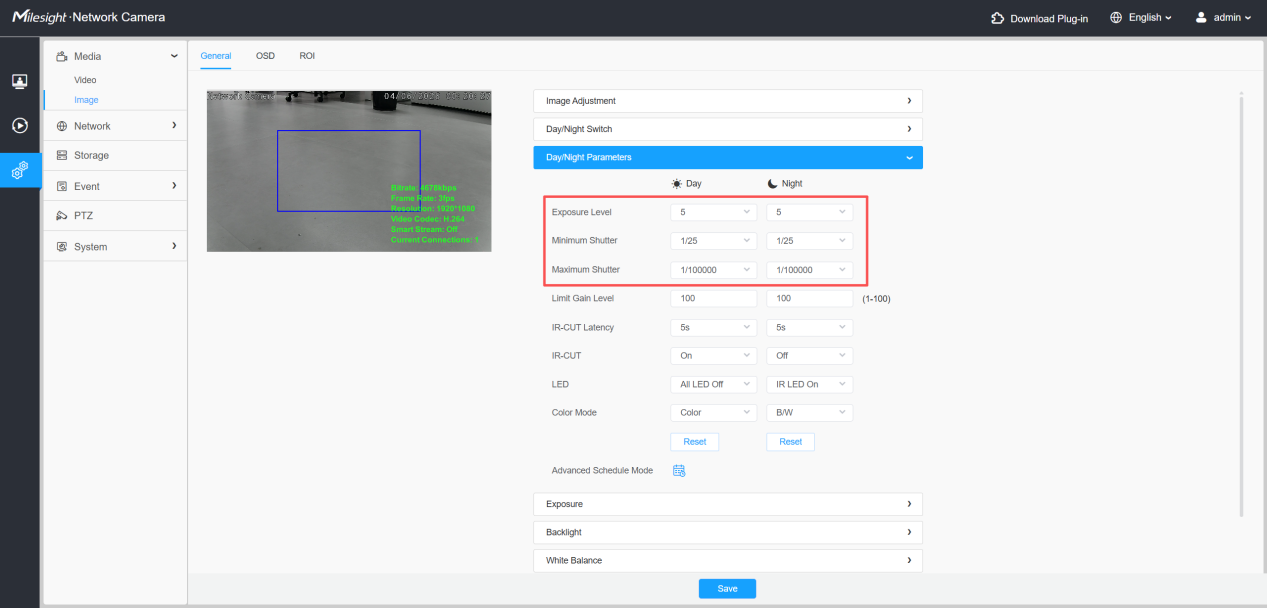
Task: Open the IR LED On dropdown
Action: coord(809,384)
